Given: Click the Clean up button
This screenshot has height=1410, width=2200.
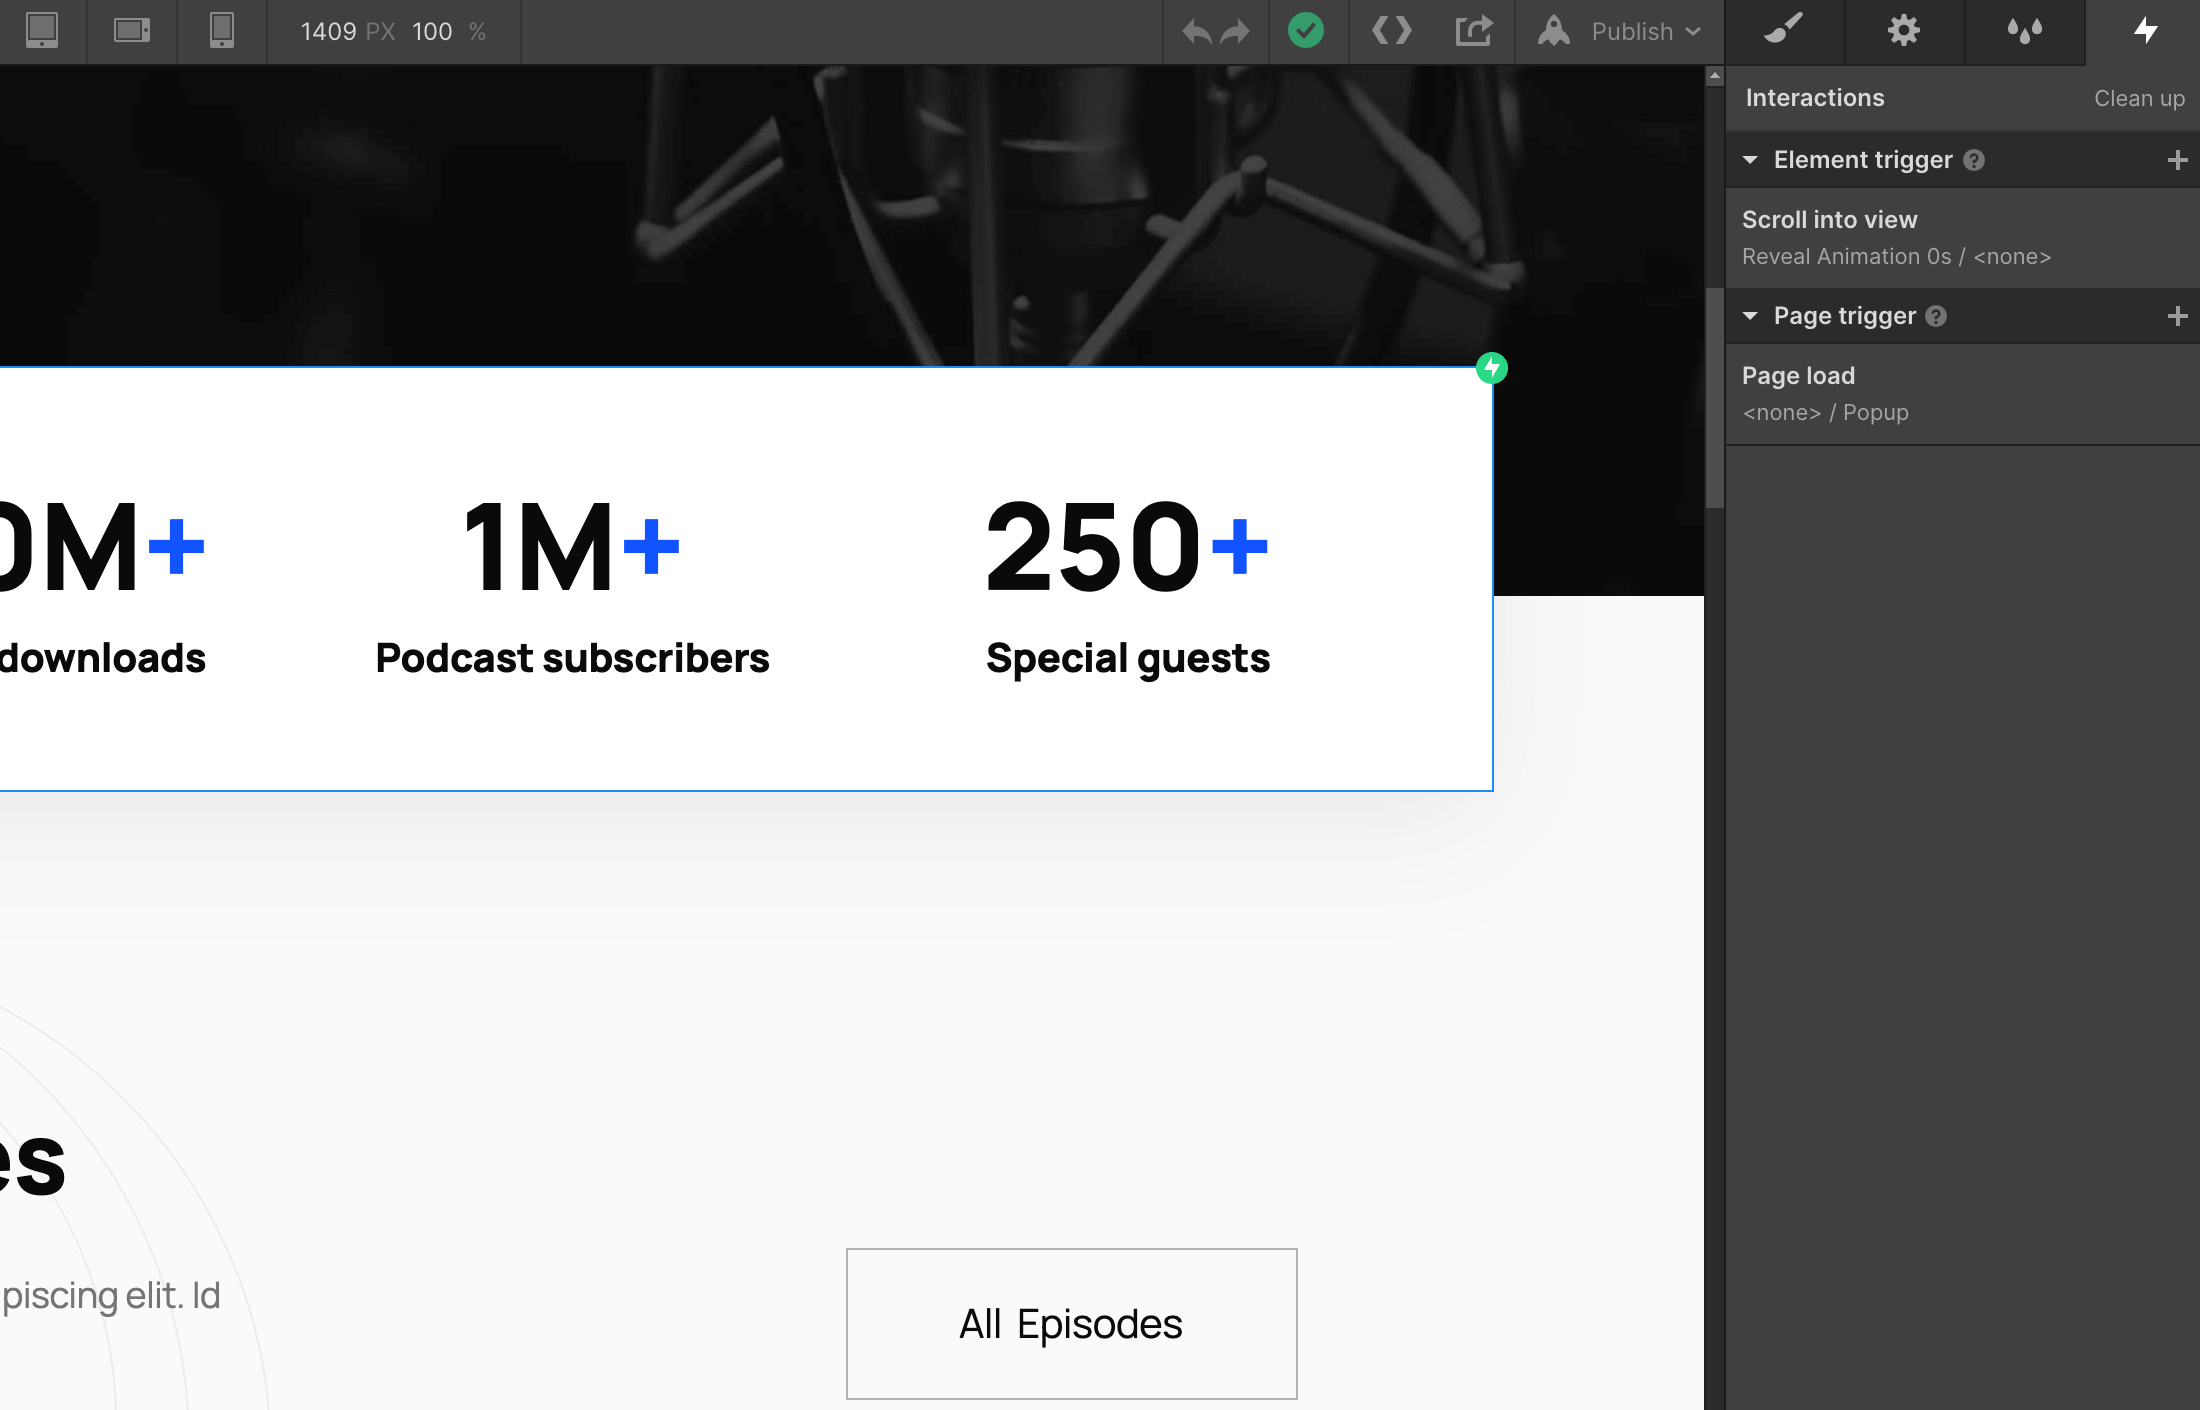Looking at the screenshot, I should pos(2139,98).
